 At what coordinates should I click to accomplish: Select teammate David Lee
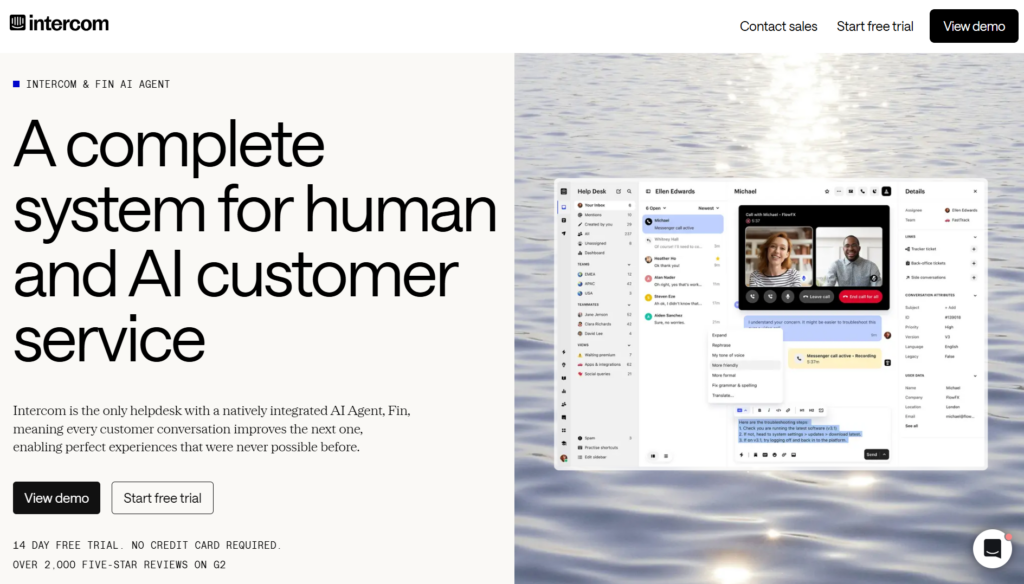(605, 334)
